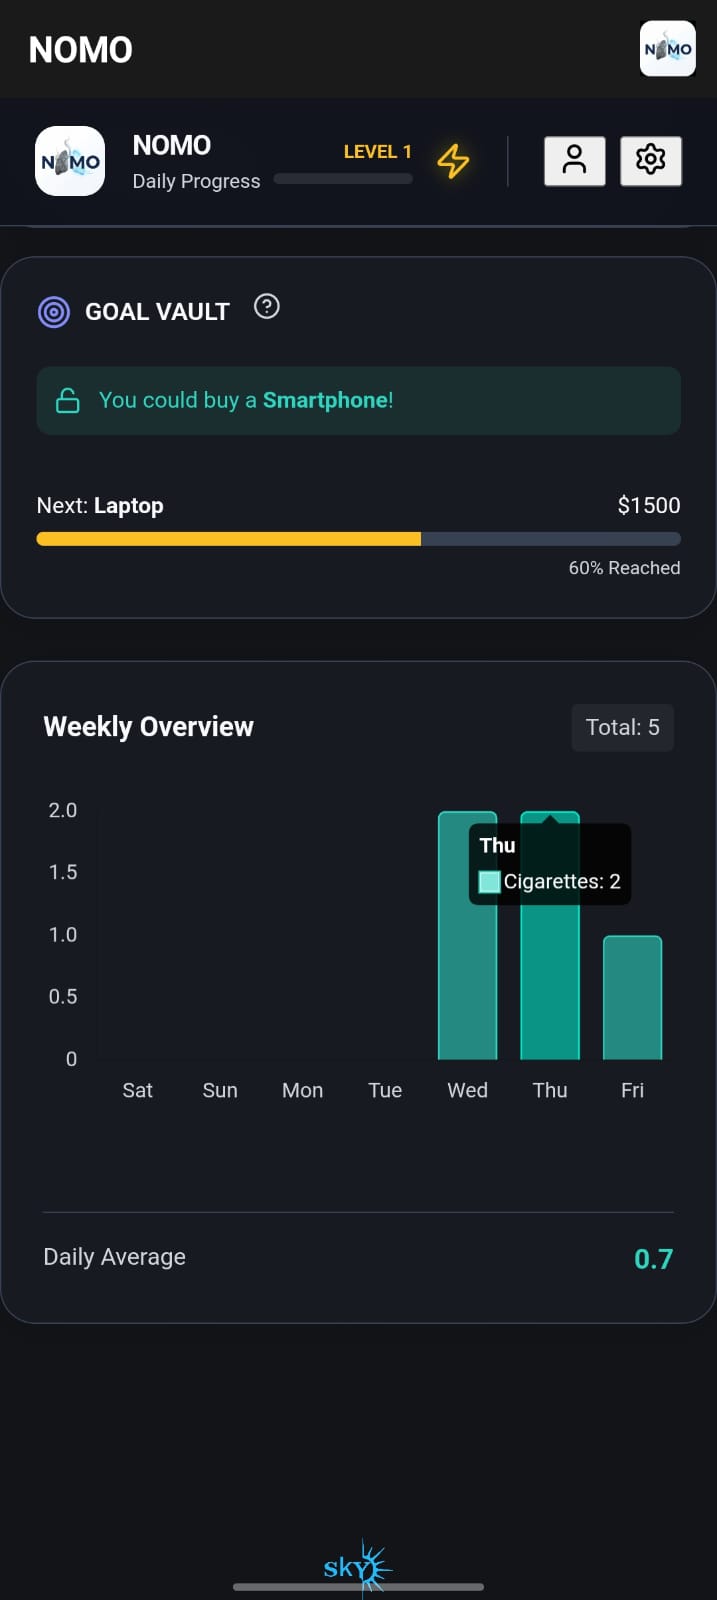Open the settings gear icon
Viewport: 717px width, 1600px height.
coord(651,160)
